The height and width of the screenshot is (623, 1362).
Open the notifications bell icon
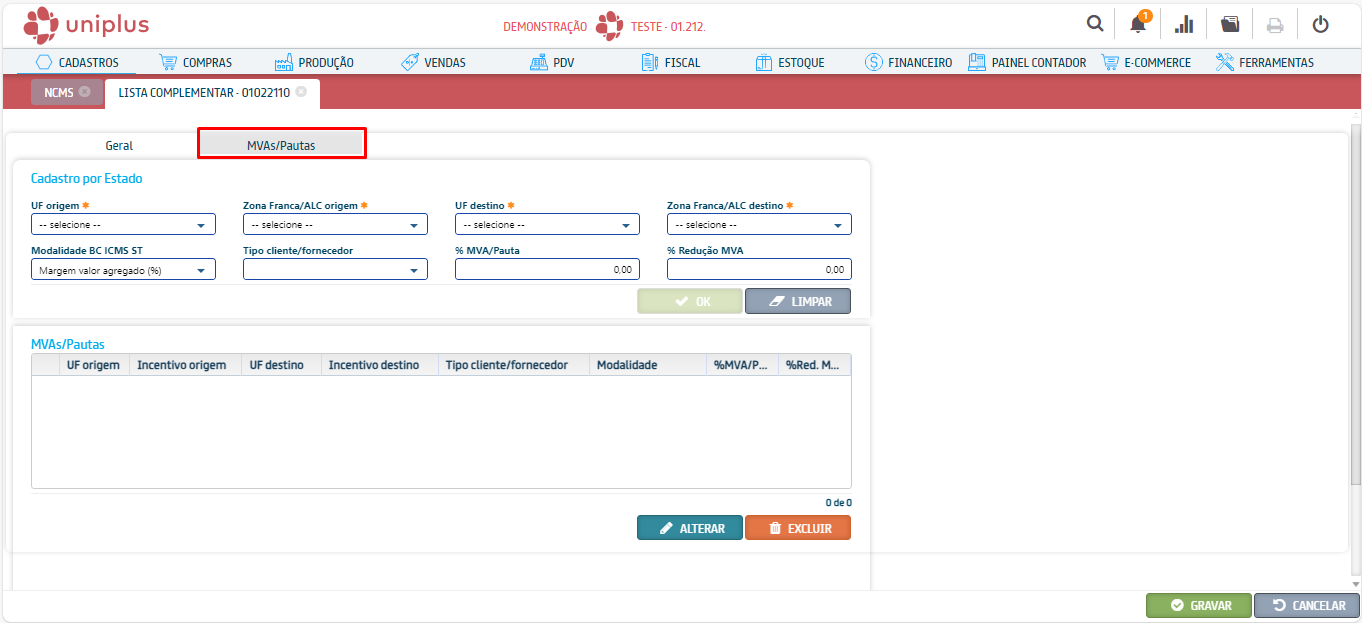[1138, 24]
